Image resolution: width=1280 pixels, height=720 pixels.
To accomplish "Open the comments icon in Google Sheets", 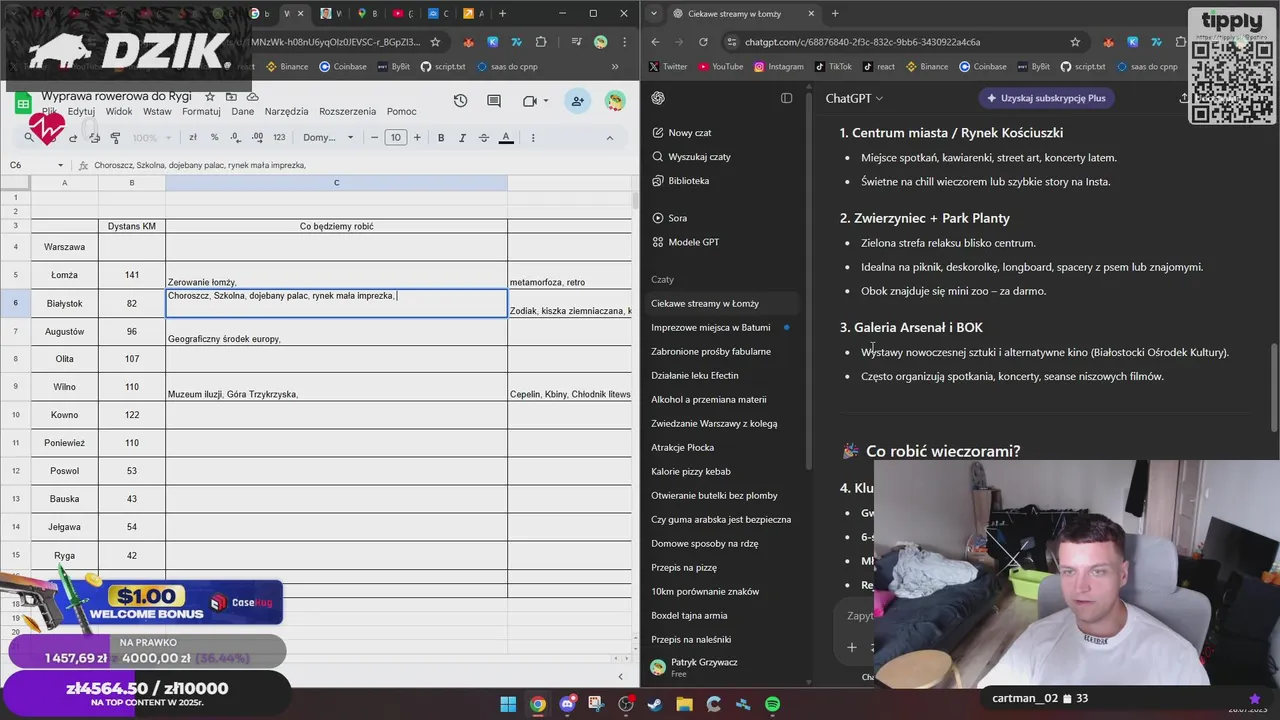I will point(494,101).
